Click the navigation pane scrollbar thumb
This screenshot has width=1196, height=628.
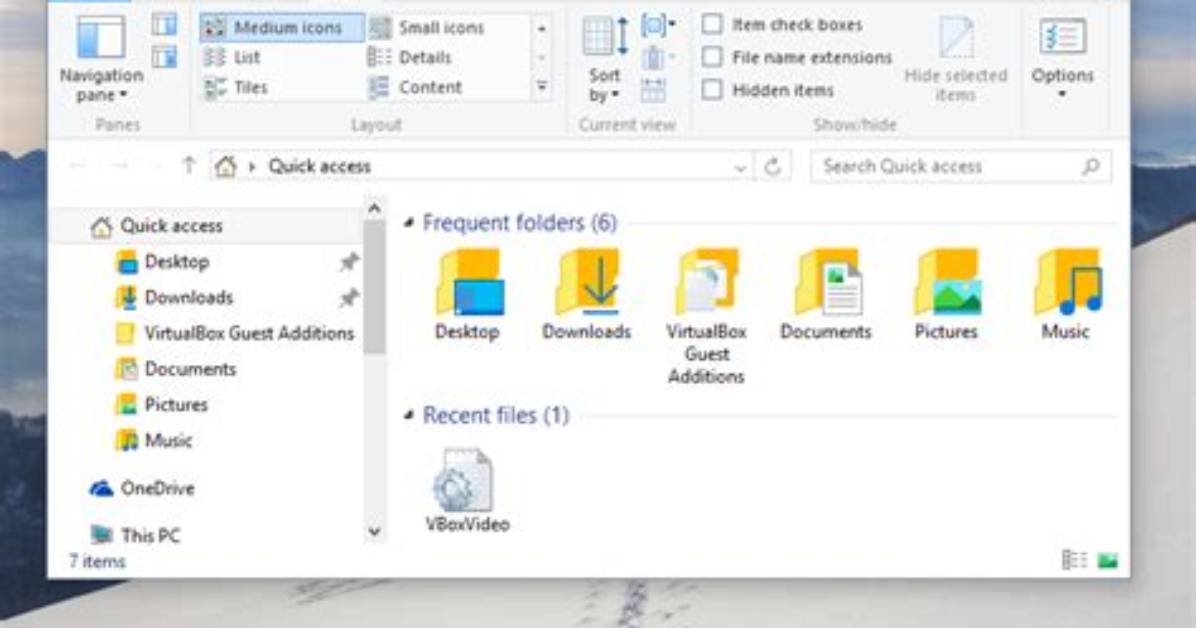(x=374, y=288)
